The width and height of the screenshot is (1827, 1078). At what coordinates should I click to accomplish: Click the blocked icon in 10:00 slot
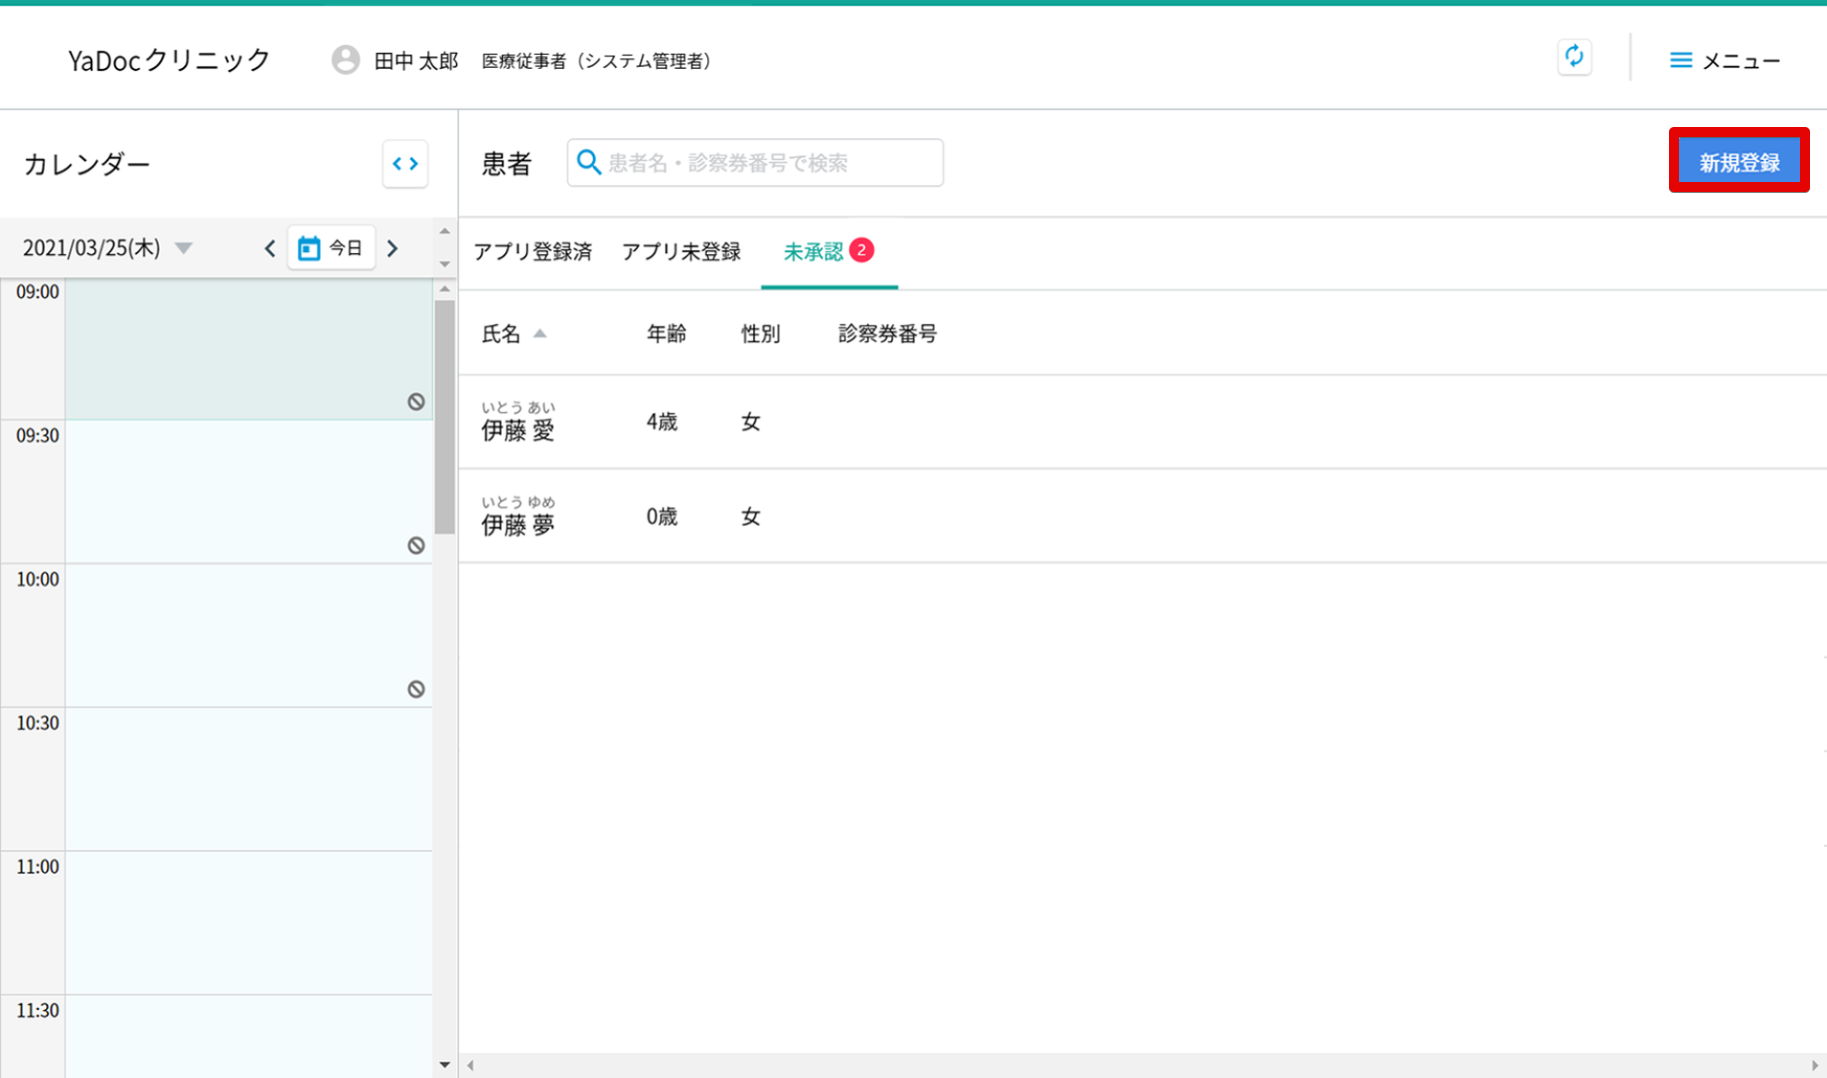pos(416,690)
